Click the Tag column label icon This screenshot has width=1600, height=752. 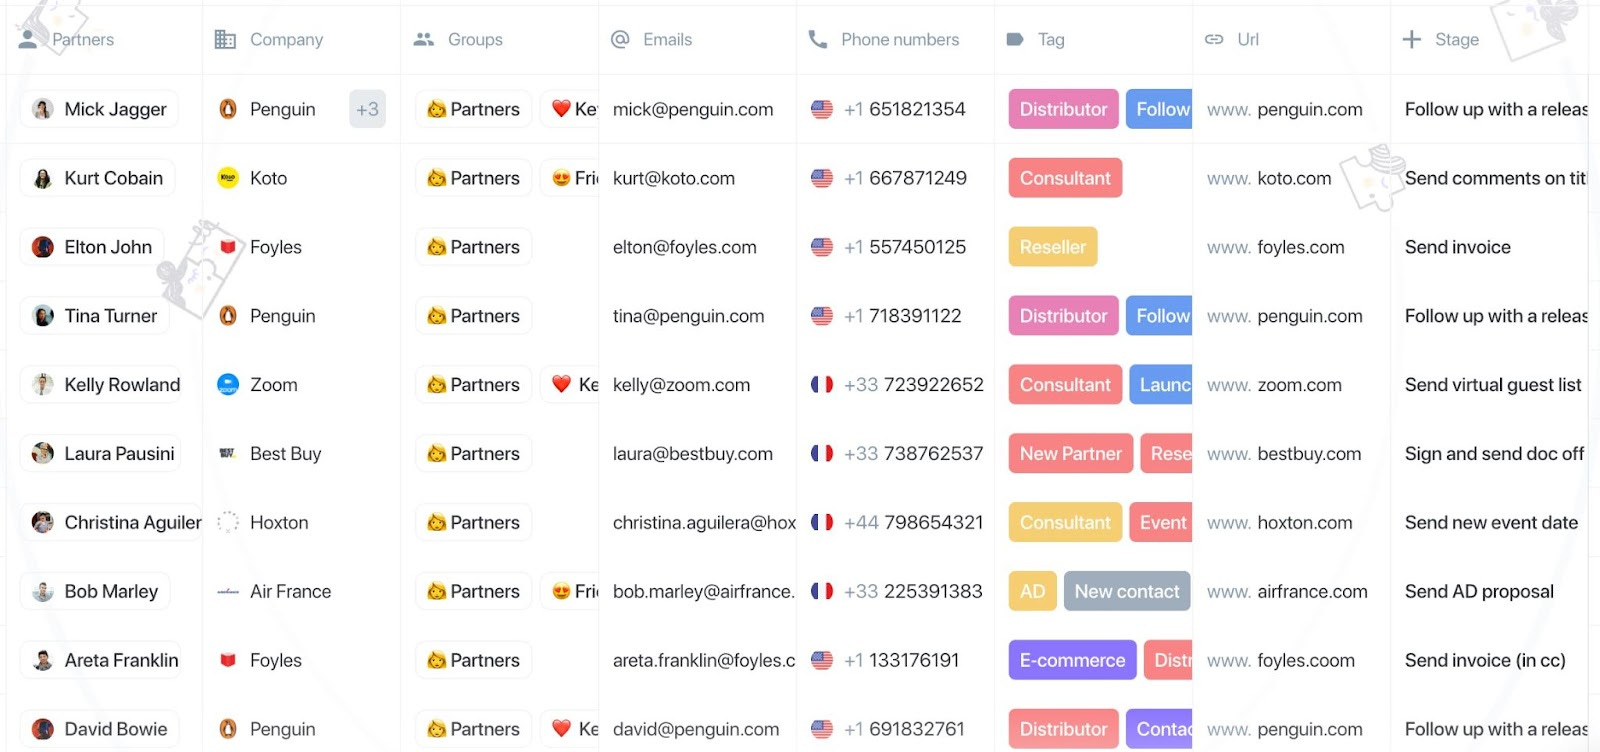1015,40
